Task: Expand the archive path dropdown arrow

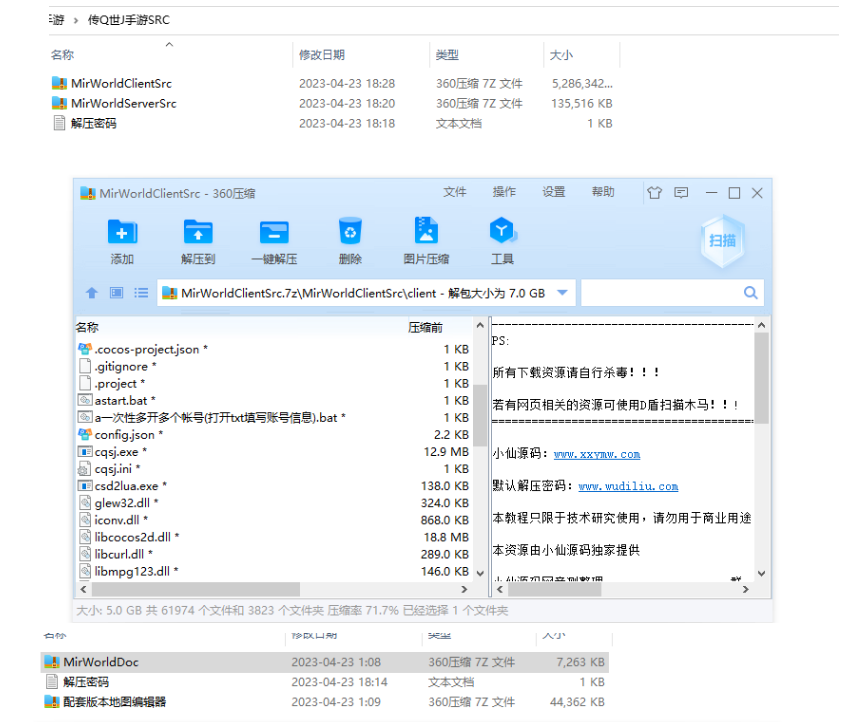Action: coord(562,293)
